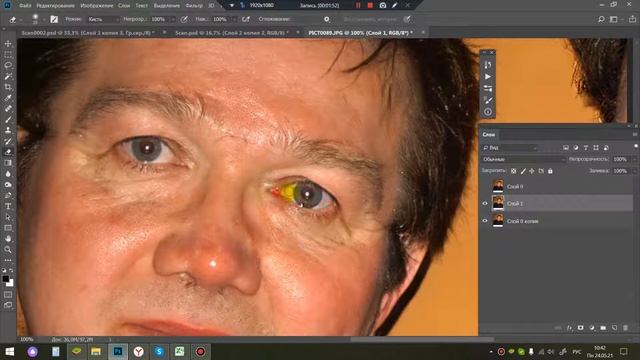Open the Actions panel play icon

click(488, 77)
